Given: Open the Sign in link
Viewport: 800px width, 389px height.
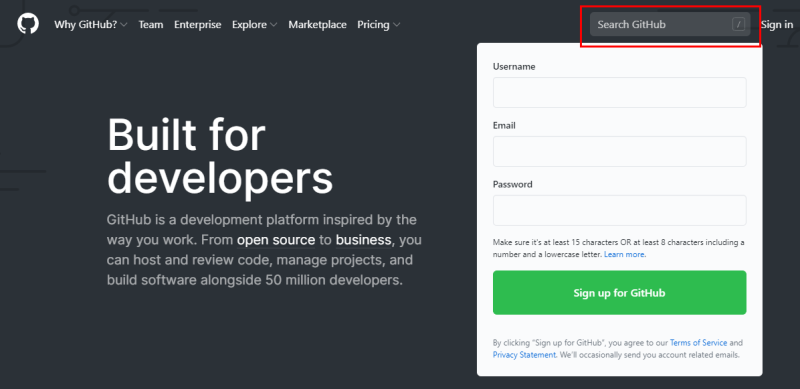Looking at the screenshot, I should (x=777, y=25).
